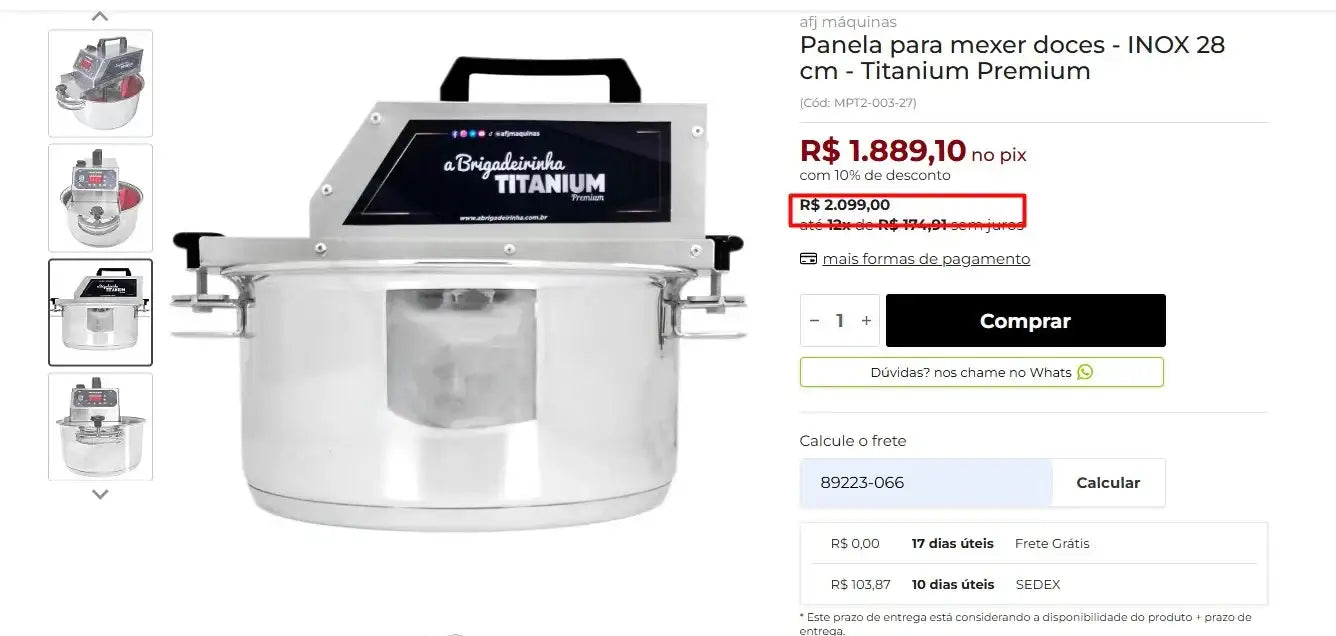Open 'Dúvidas? nos chame no Whats' button
Viewport: 1336px width, 636px height.
click(x=982, y=372)
